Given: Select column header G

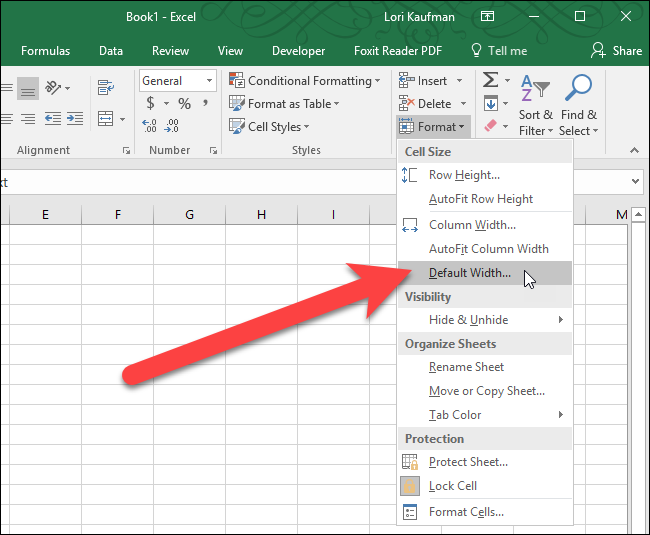Looking at the screenshot, I should (x=189, y=215).
